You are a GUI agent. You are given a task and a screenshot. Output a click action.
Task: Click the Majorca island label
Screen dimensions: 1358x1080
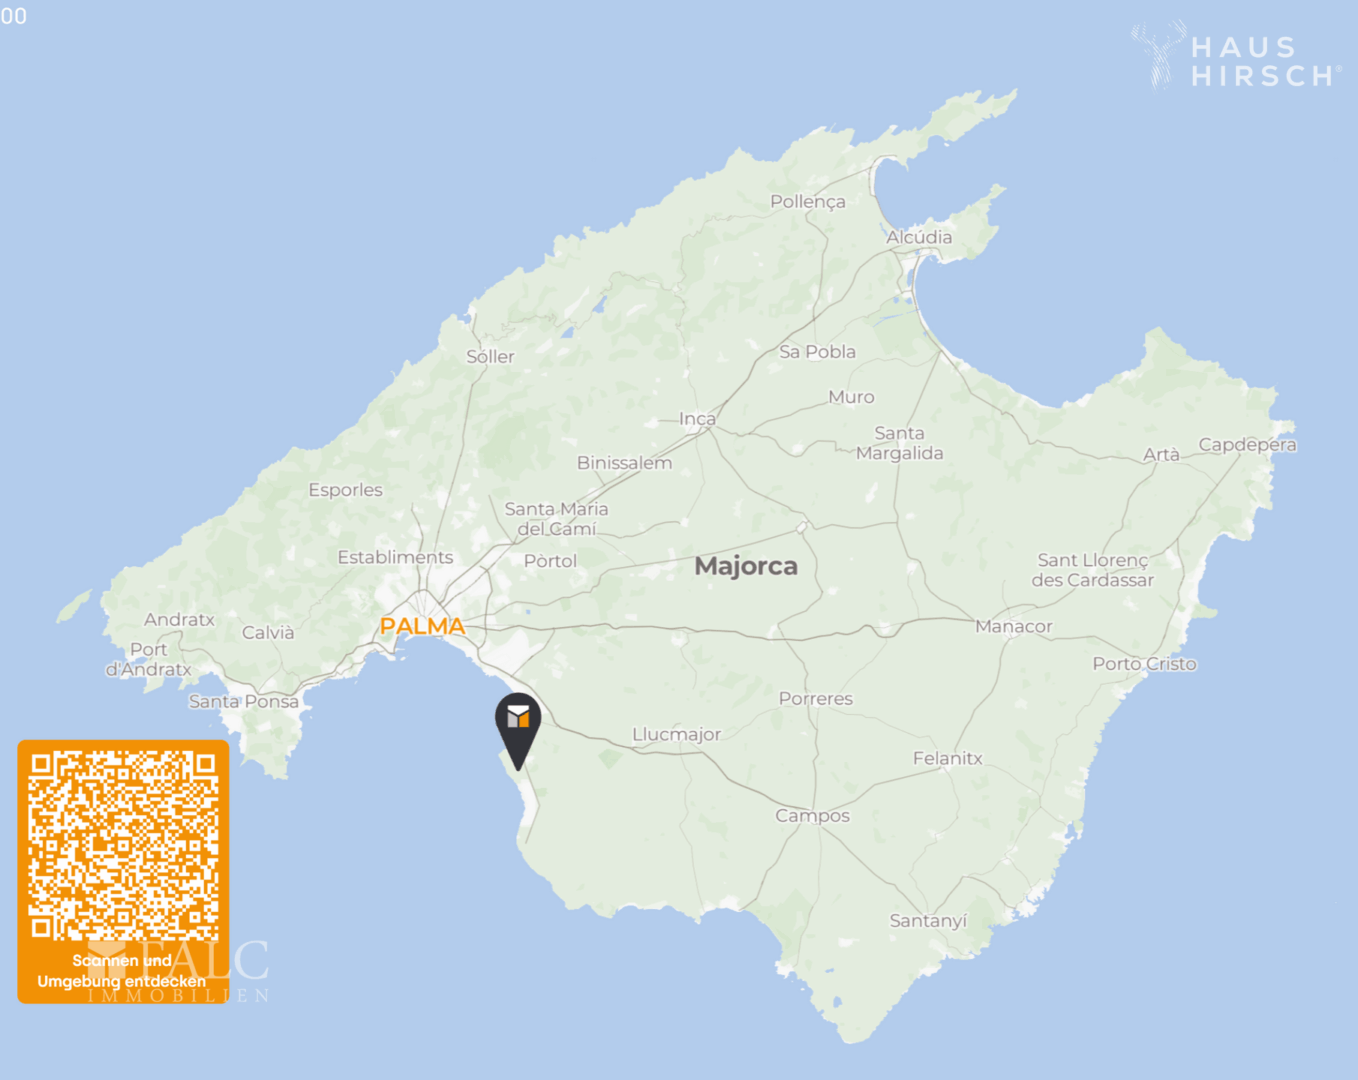click(x=746, y=566)
